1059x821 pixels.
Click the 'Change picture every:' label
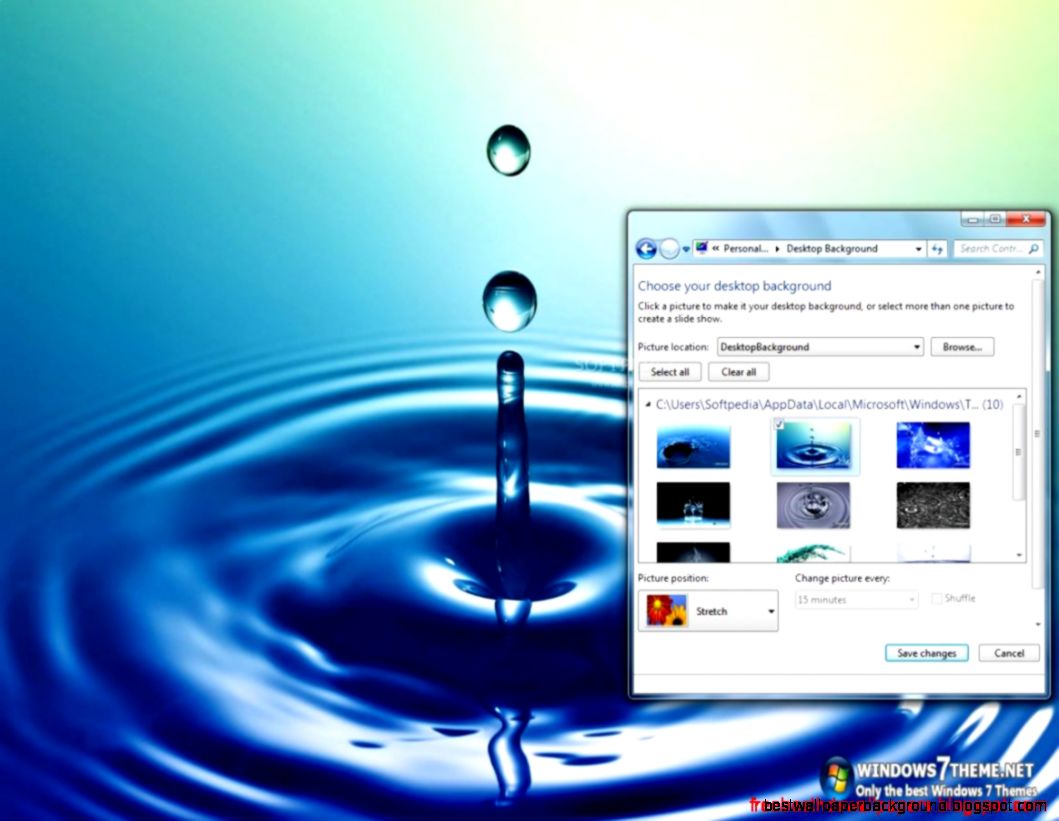pos(843,579)
